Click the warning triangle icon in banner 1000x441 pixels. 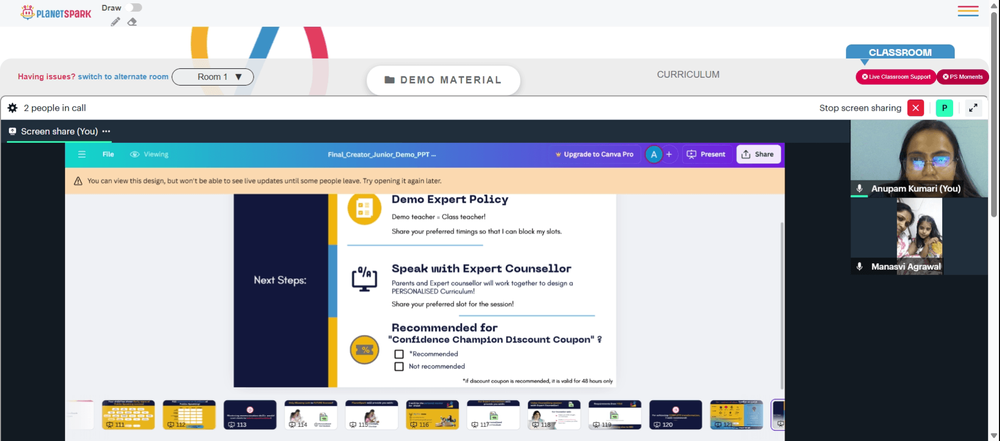click(x=78, y=181)
